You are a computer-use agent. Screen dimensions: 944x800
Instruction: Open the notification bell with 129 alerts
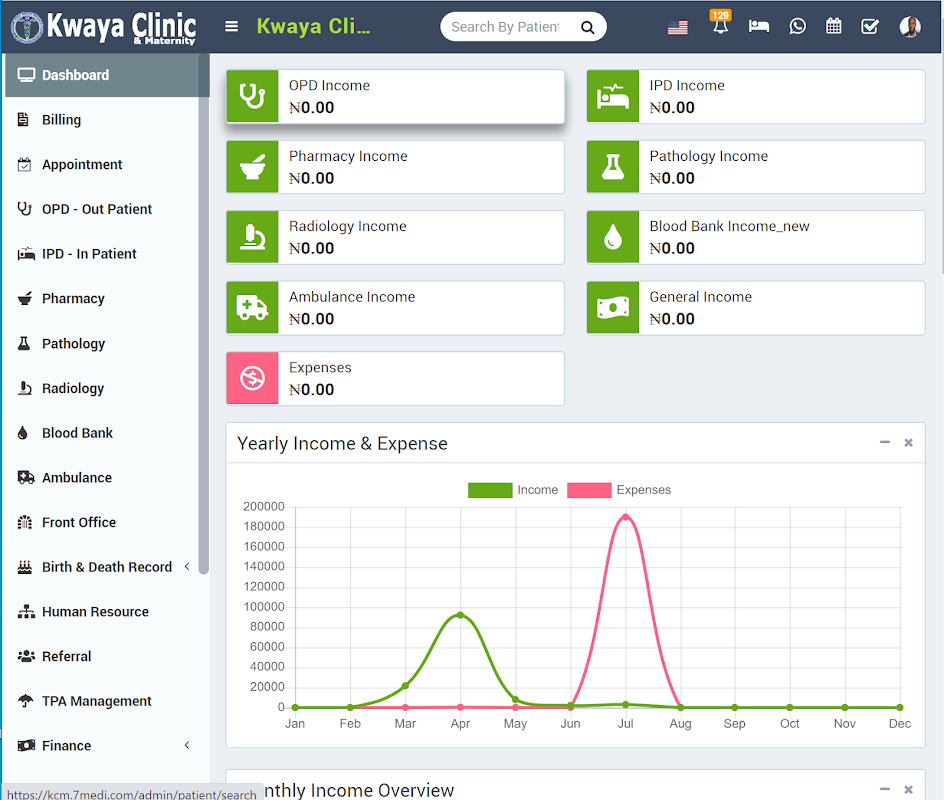(x=720, y=24)
